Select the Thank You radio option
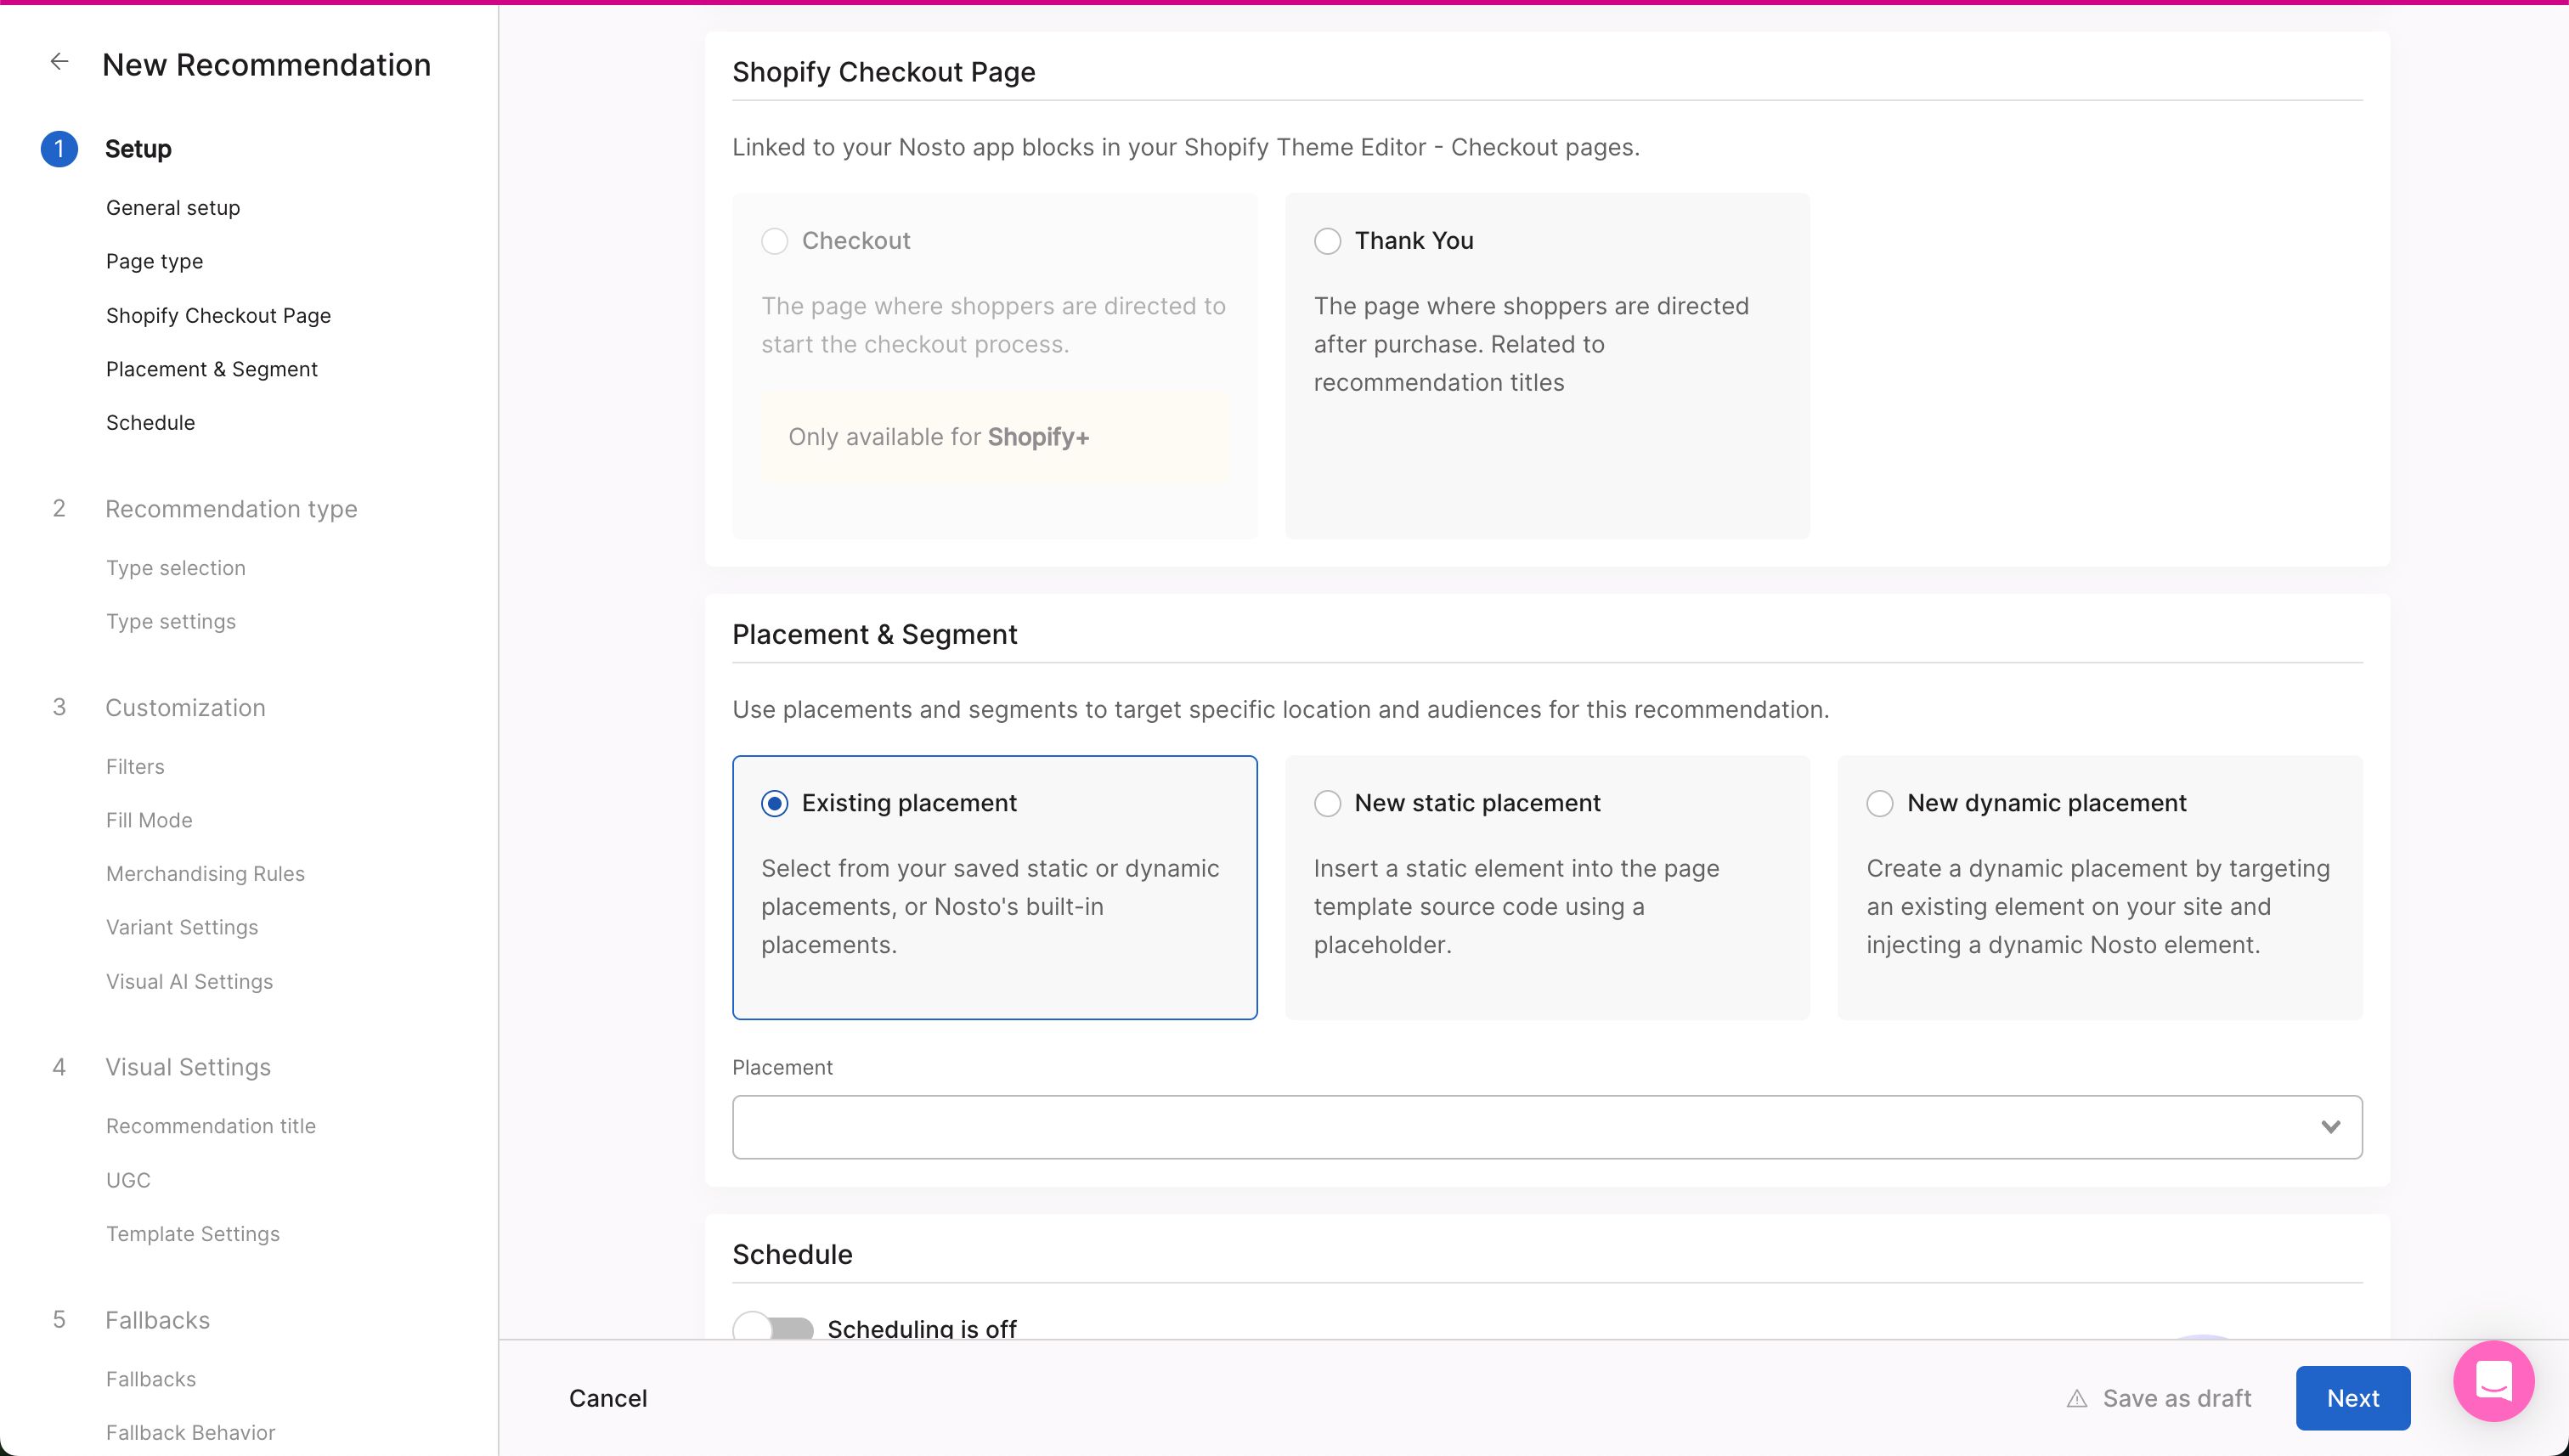 [x=1327, y=241]
